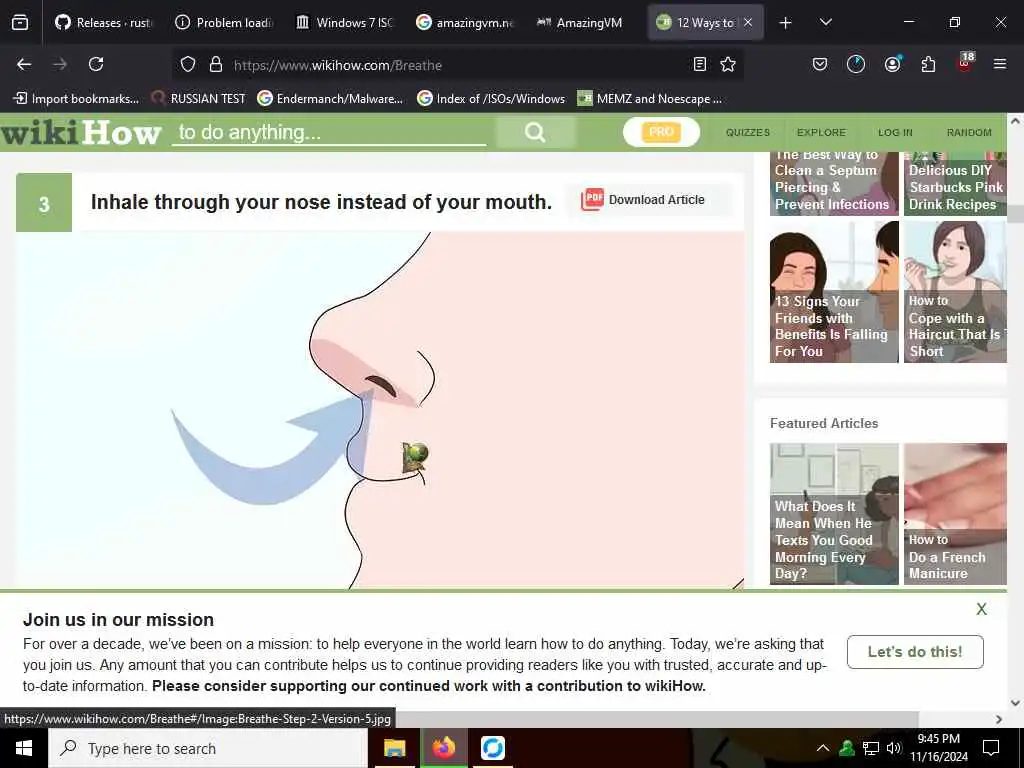Screen dimensions: 1024x768
Task: Open a new tab with plus button
Action: point(786,23)
